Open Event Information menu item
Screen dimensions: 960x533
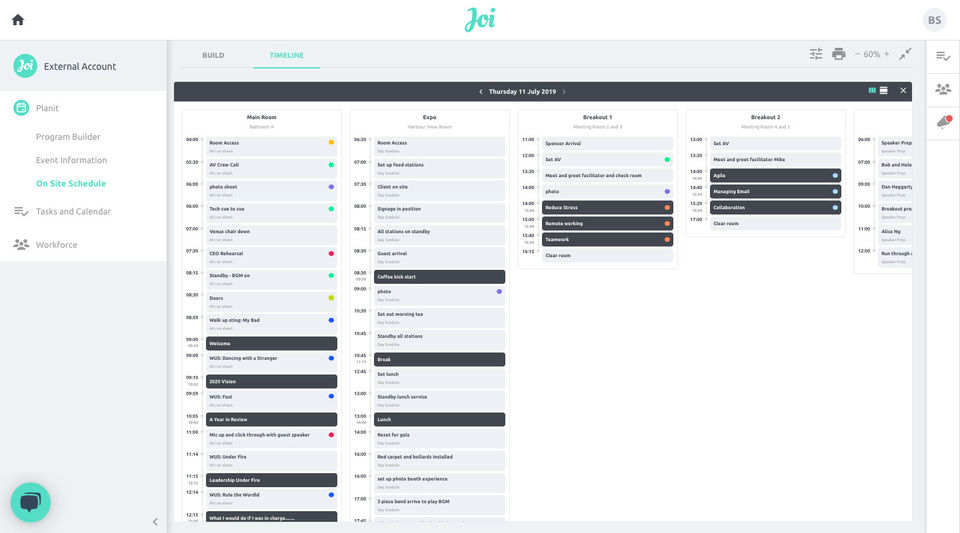[x=71, y=160]
